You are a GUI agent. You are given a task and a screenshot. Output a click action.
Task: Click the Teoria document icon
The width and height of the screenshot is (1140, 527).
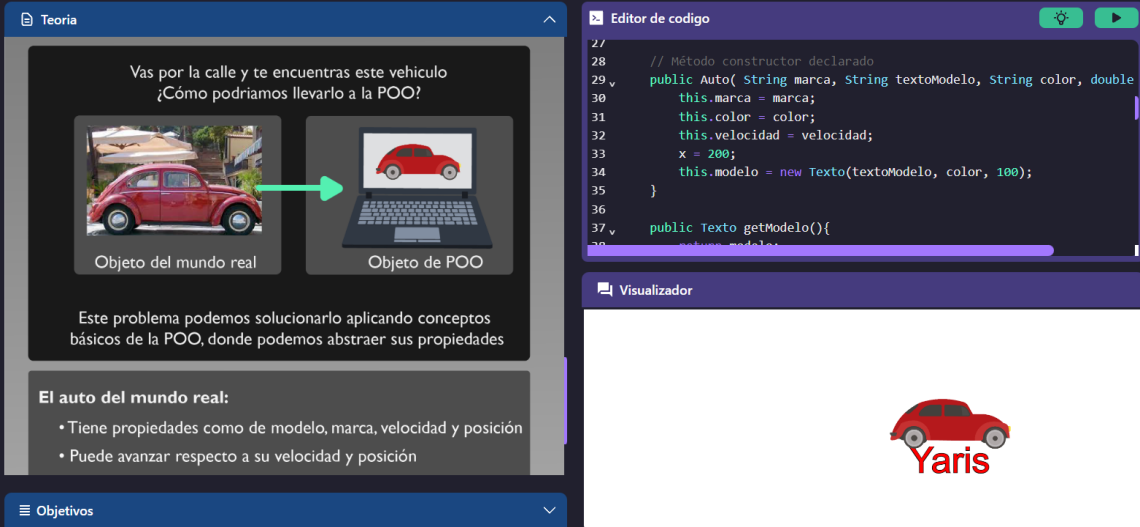(27, 20)
